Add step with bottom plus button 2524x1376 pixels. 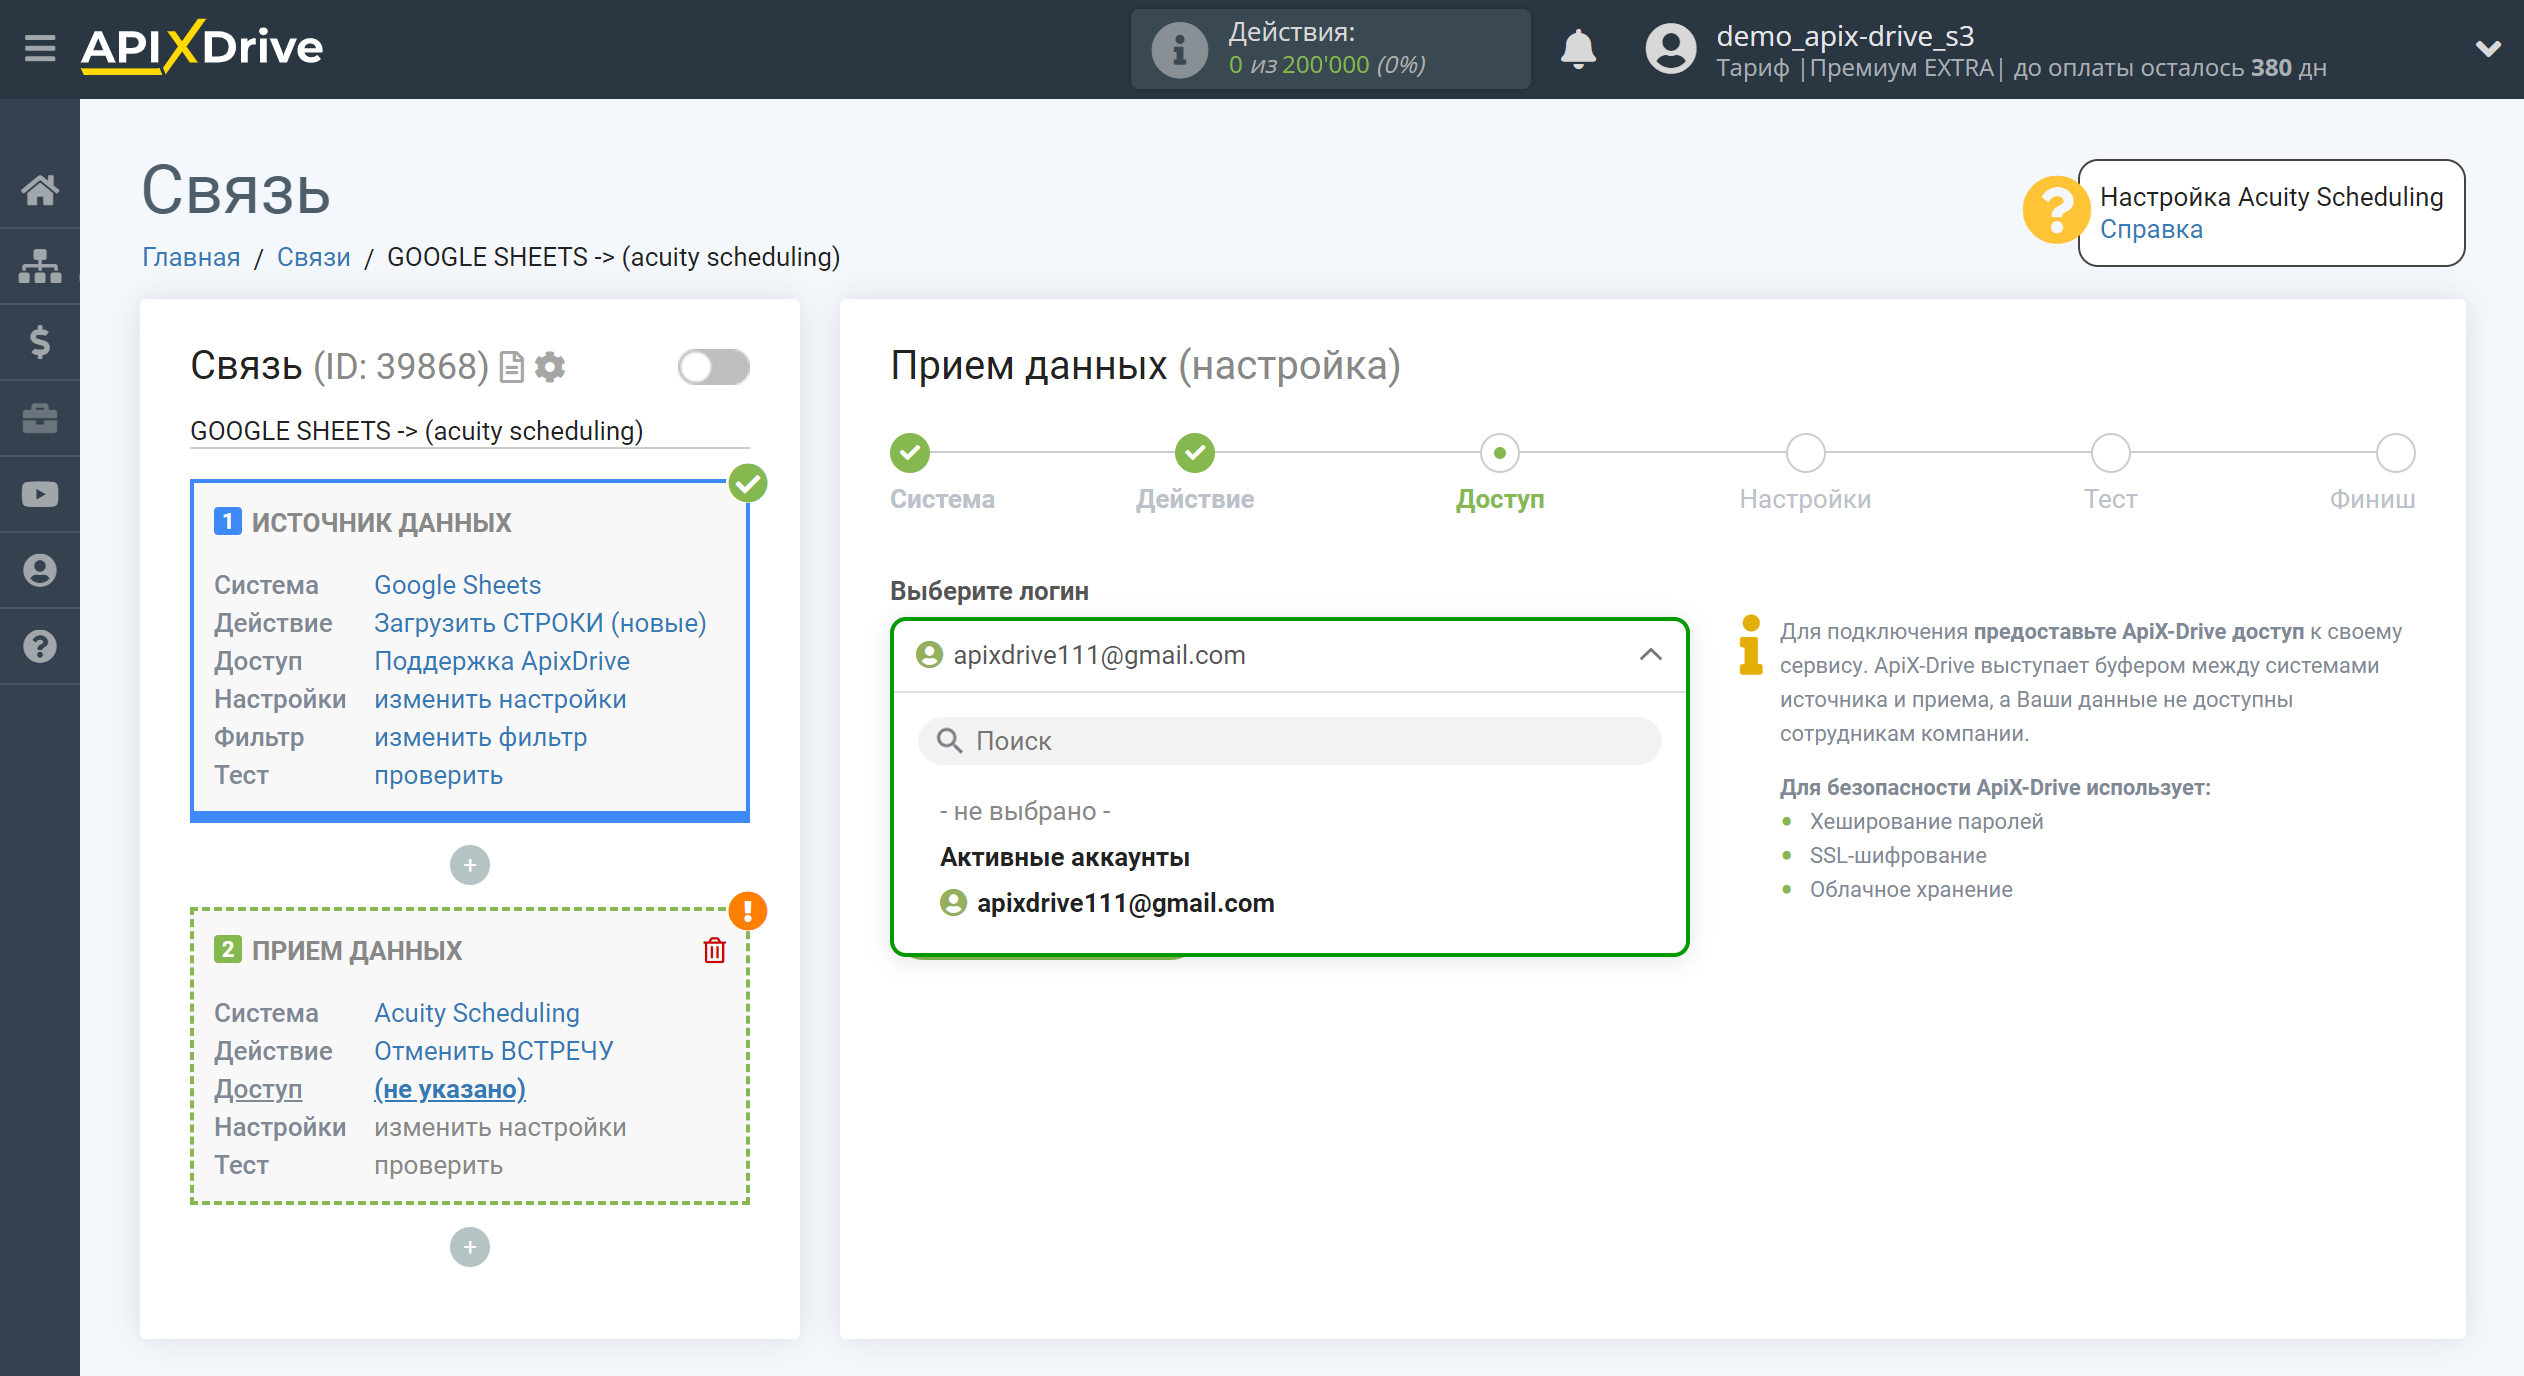pyautogui.click(x=470, y=1247)
